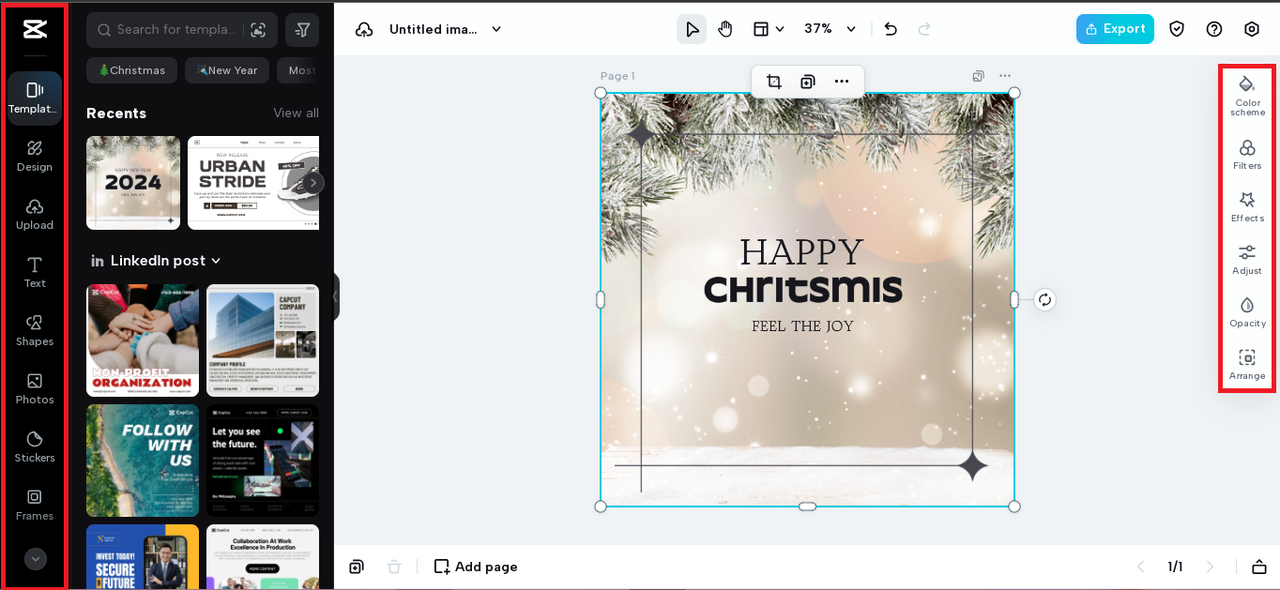Choose the Follow With Us template
The image size is (1280, 590).
[142, 460]
